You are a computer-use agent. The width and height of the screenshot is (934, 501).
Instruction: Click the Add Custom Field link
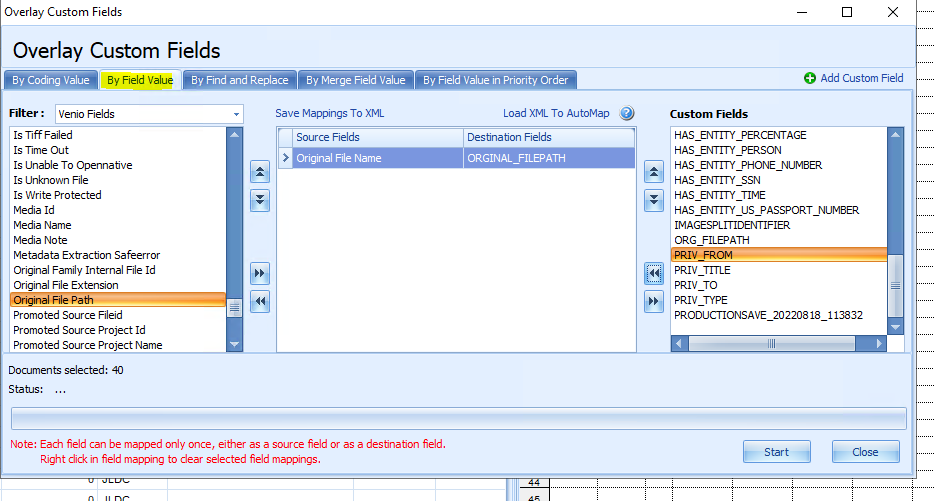(x=862, y=78)
